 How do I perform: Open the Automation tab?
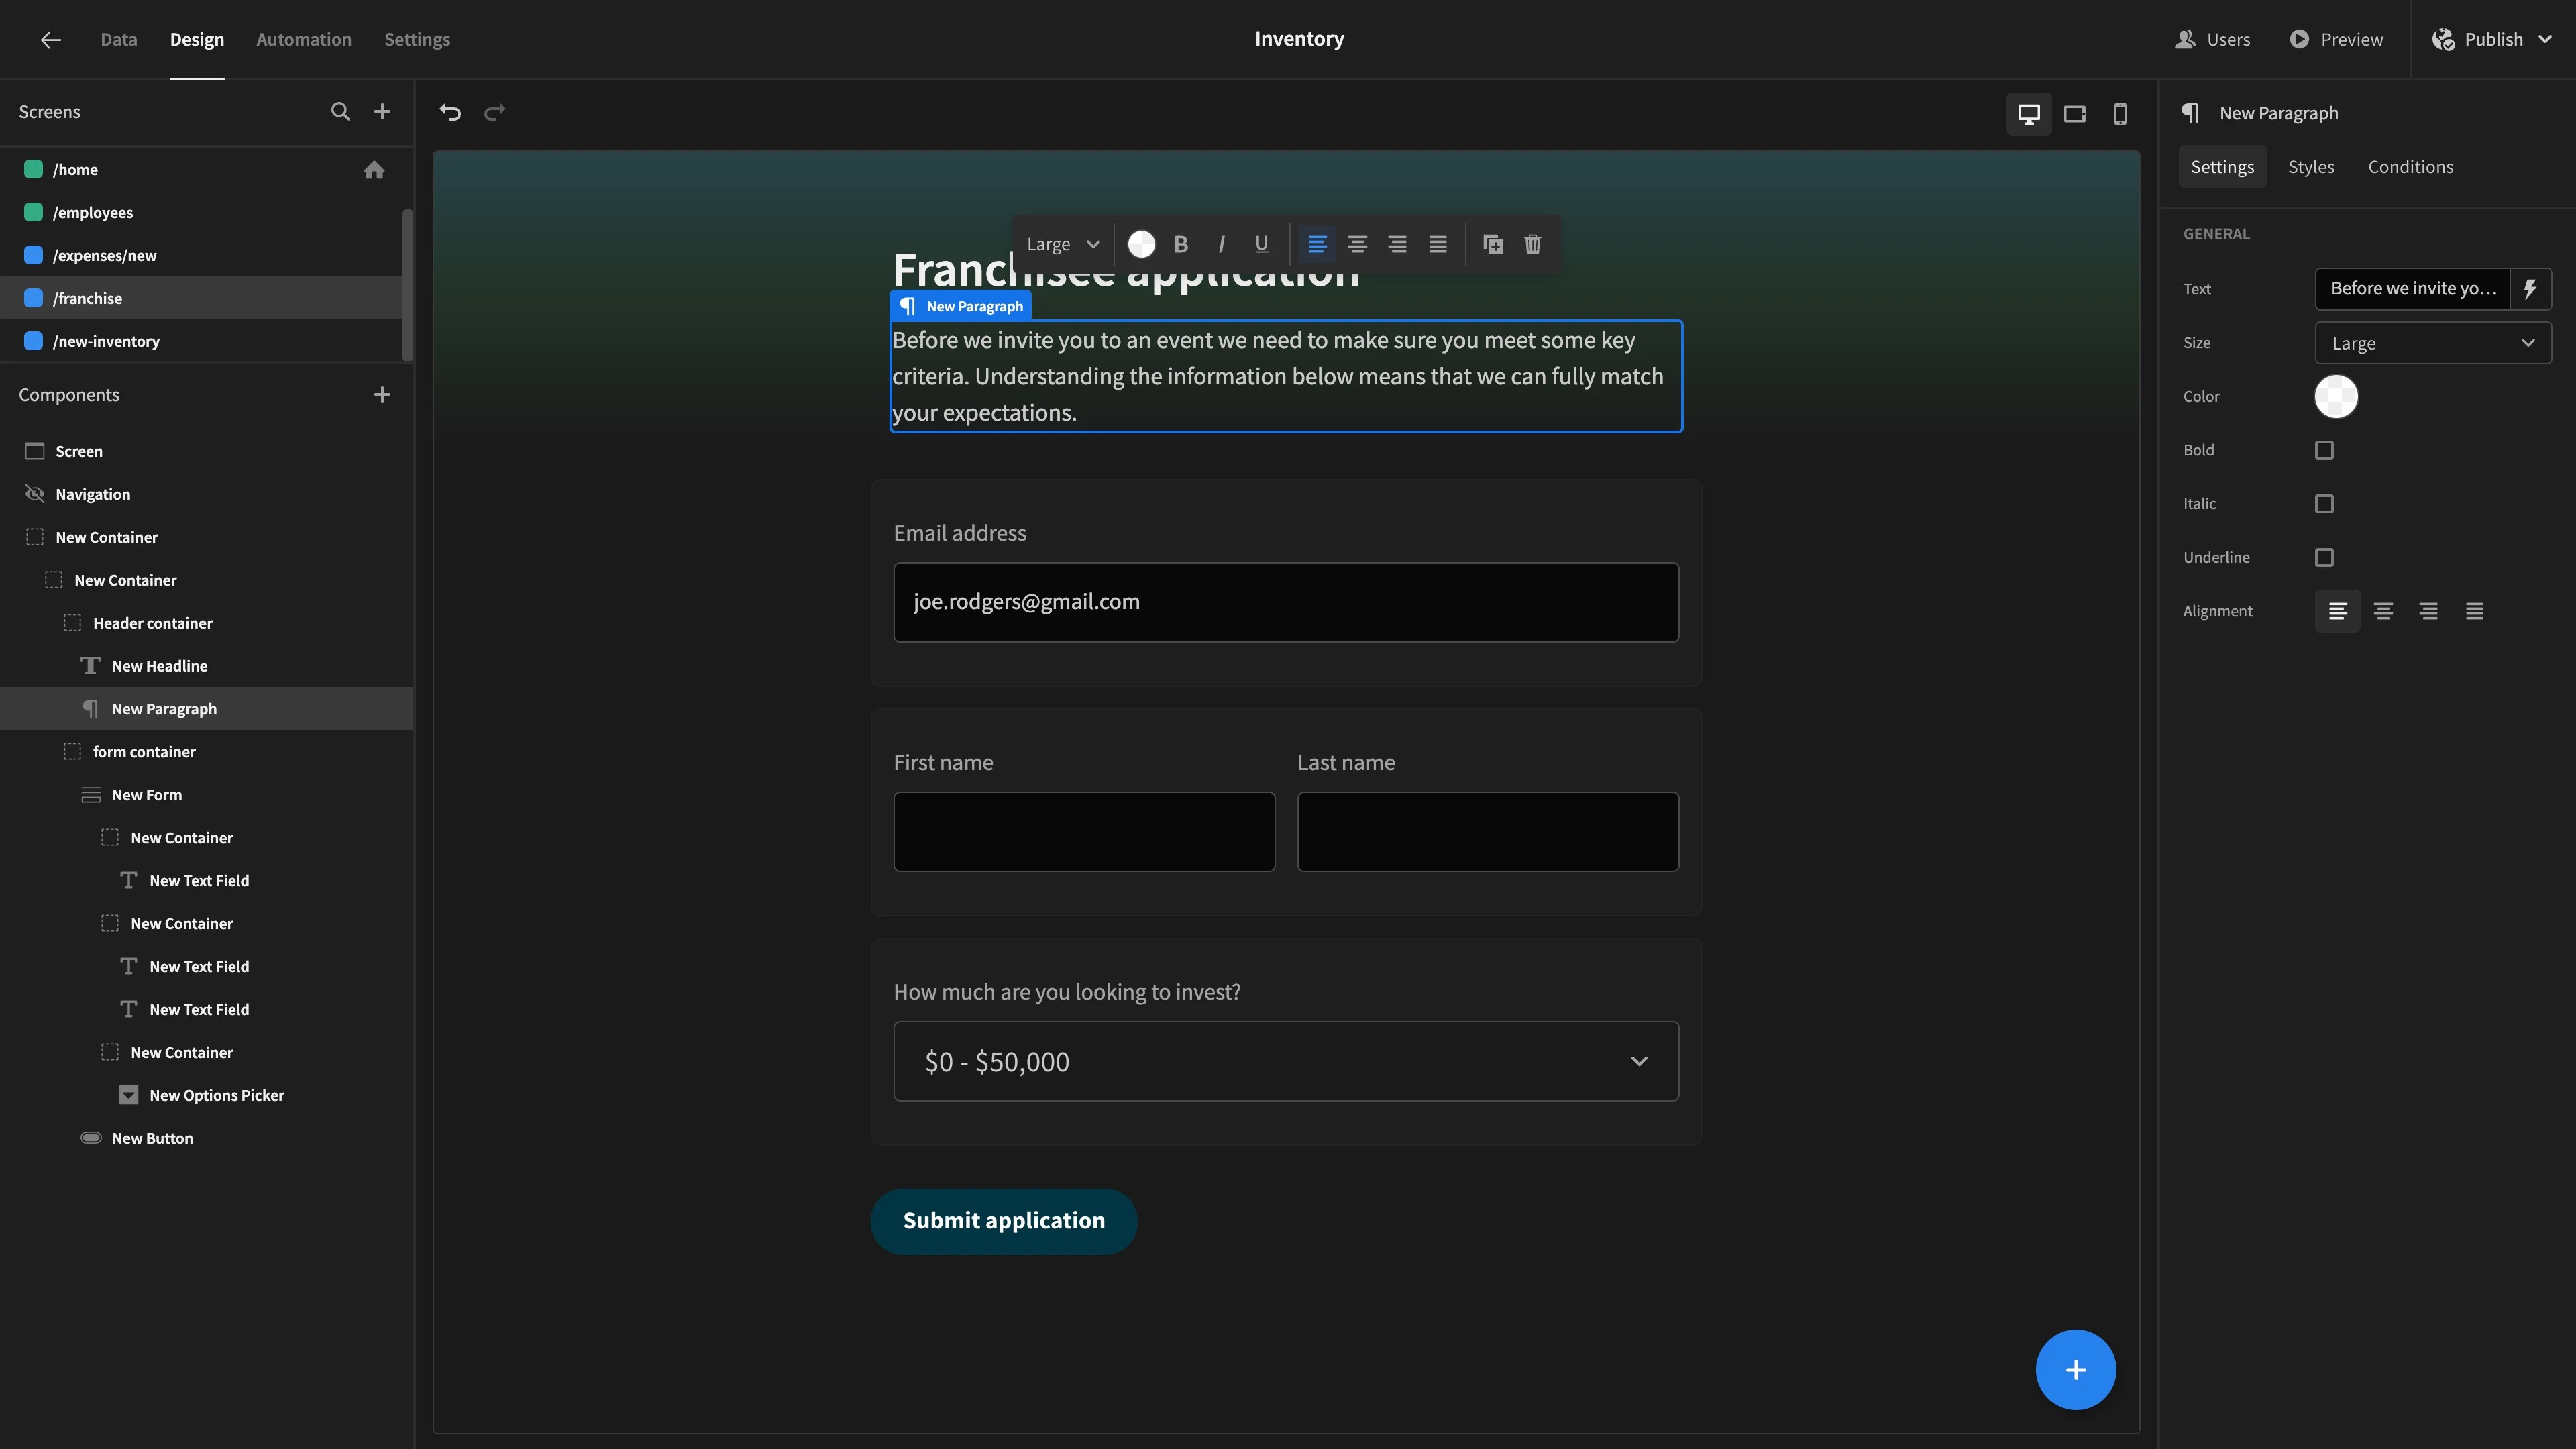click(303, 39)
